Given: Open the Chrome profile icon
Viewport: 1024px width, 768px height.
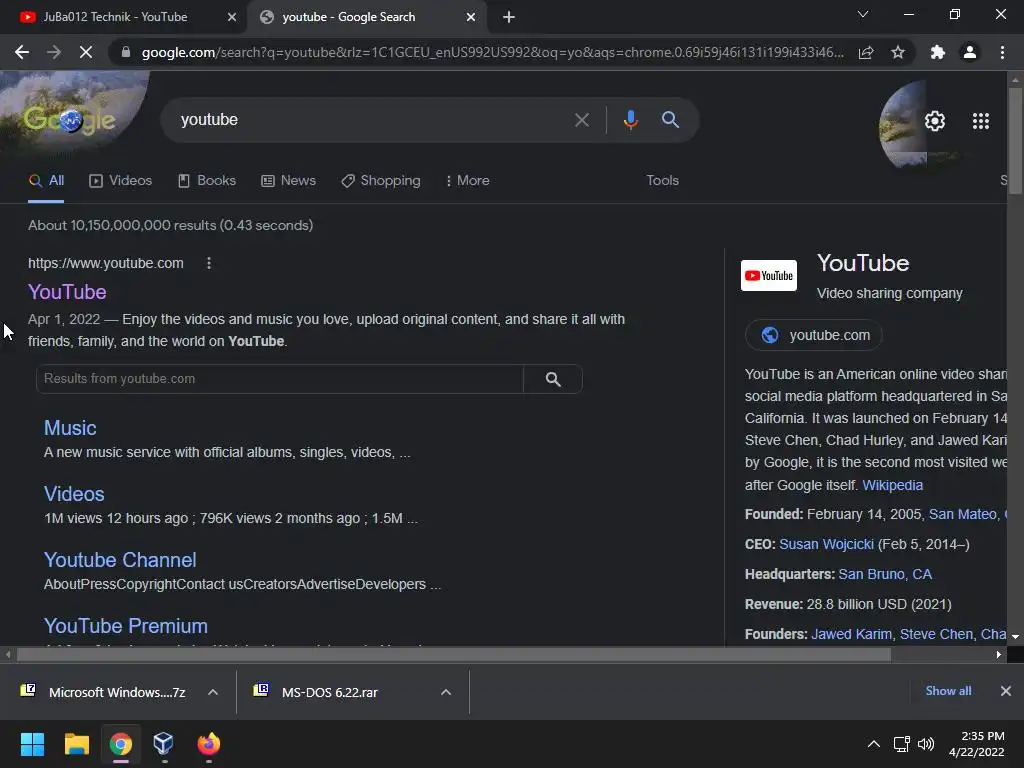Looking at the screenshot, I should pyautogui.click(x=970, y=52).
